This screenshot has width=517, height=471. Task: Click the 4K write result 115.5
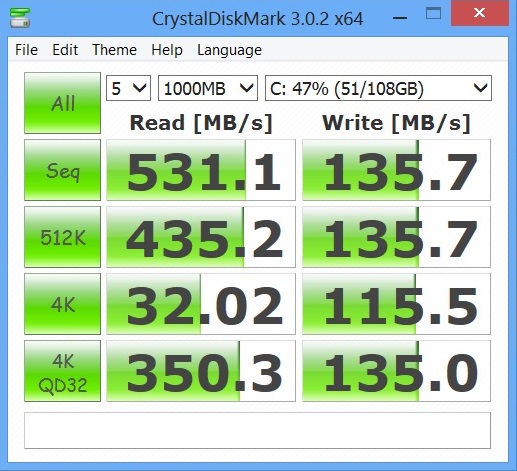point(396,304)
